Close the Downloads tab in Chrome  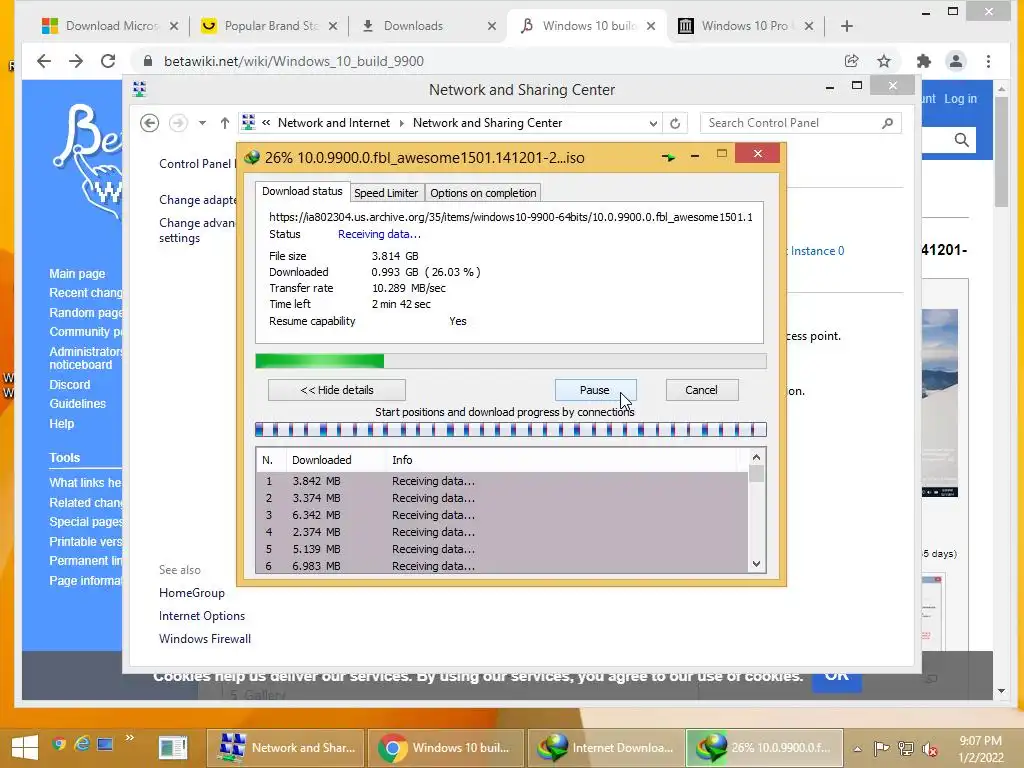click(492, 26)
